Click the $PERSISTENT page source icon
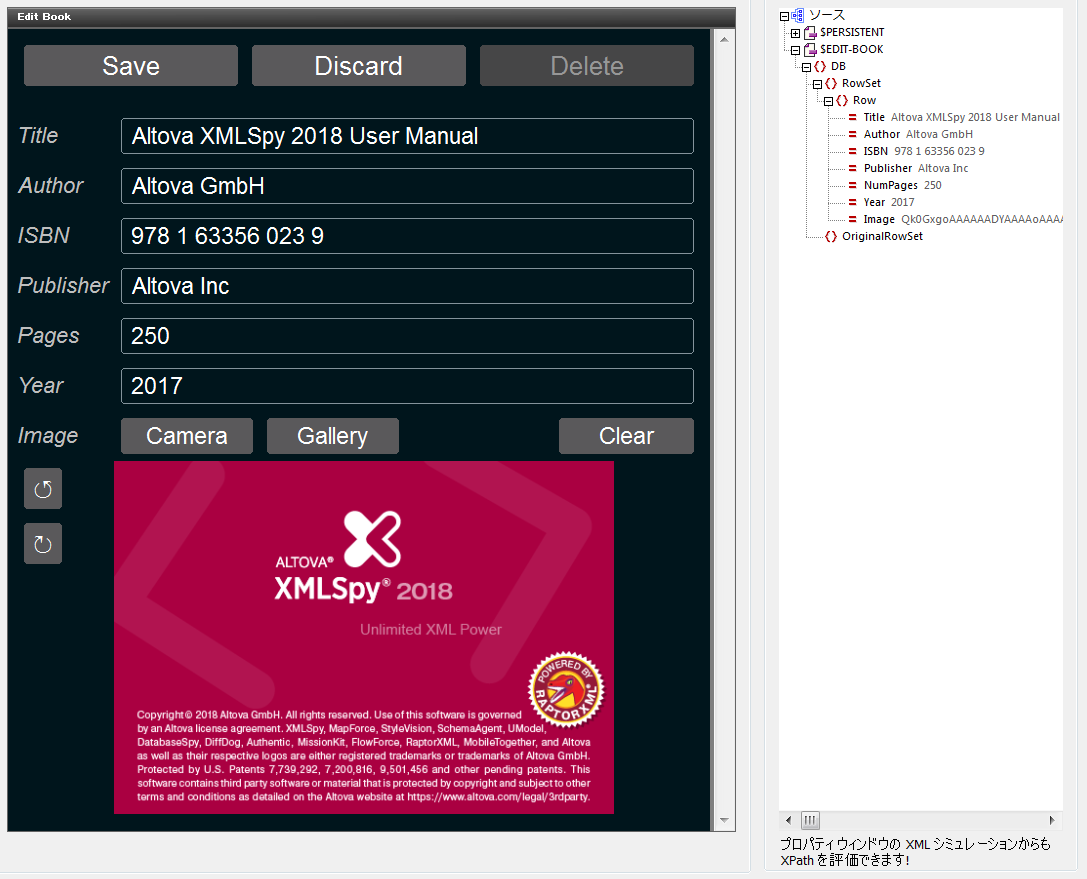The width and height of the screenshot is (1087, 879). point(810,33)
